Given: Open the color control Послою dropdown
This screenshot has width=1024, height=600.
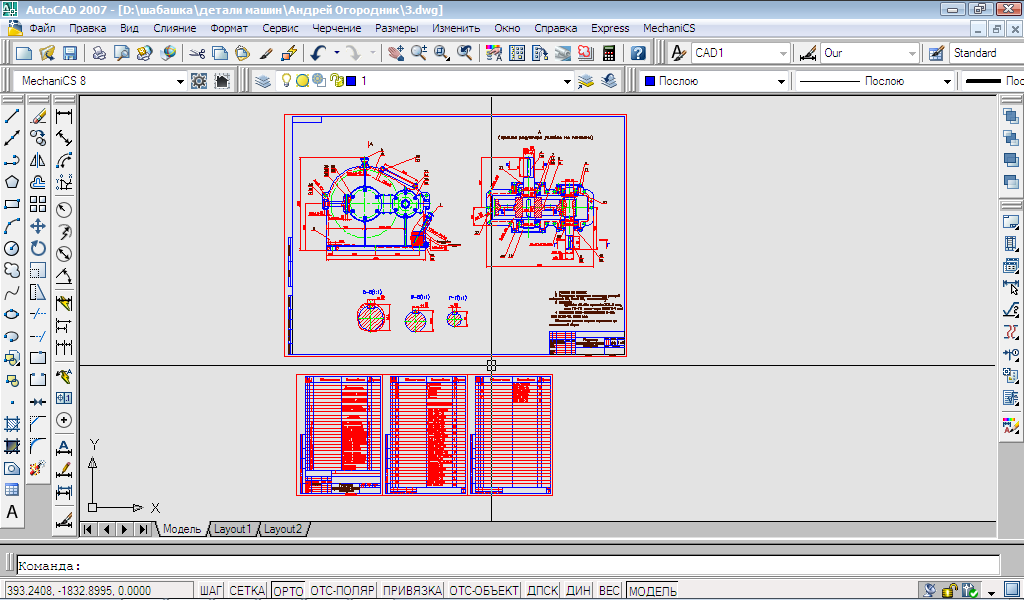Looking at the screenshot, I should click(781, 82).
